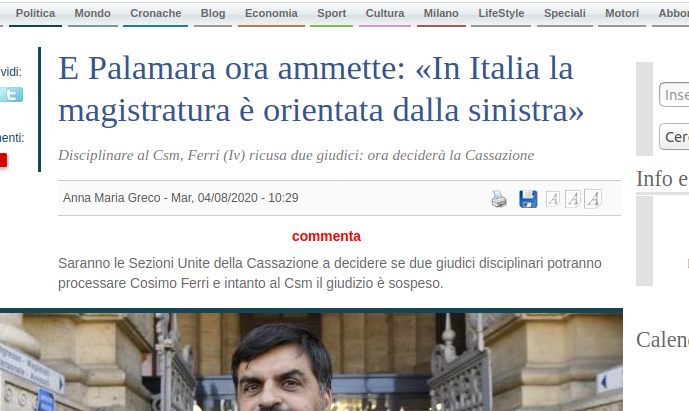
Task: Click the Palamara article photo
Action: point(311,362)
